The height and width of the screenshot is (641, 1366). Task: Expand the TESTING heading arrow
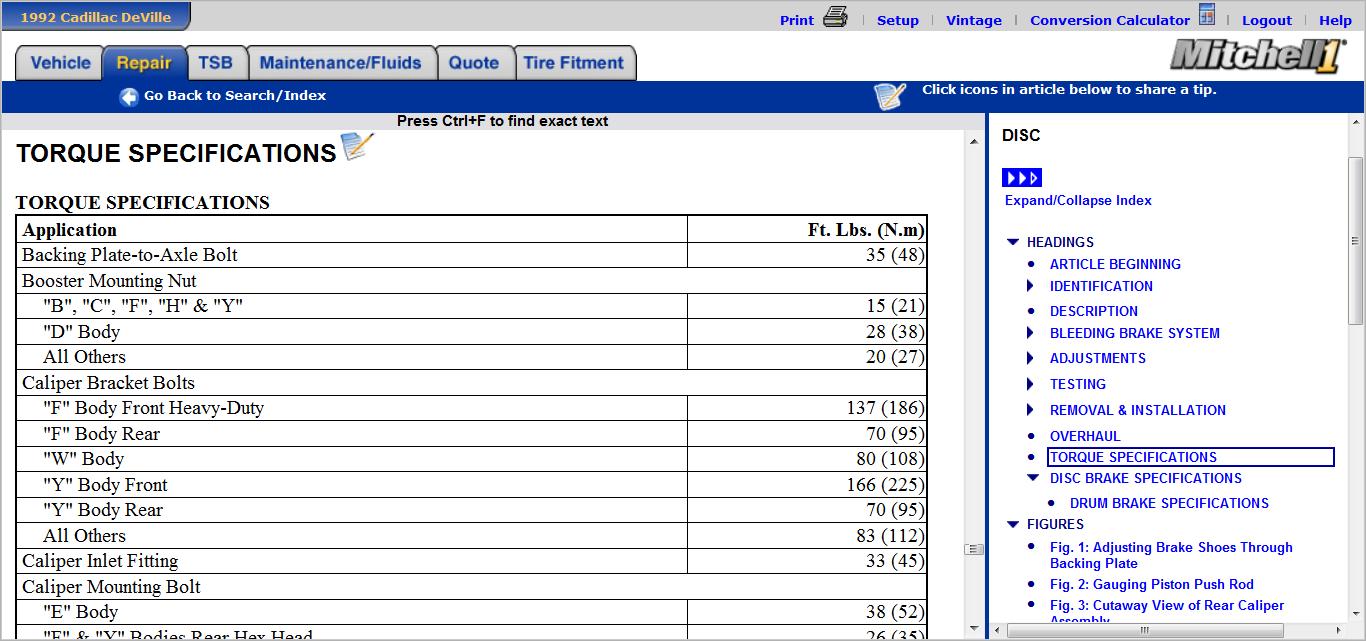tap(1031, 384)
